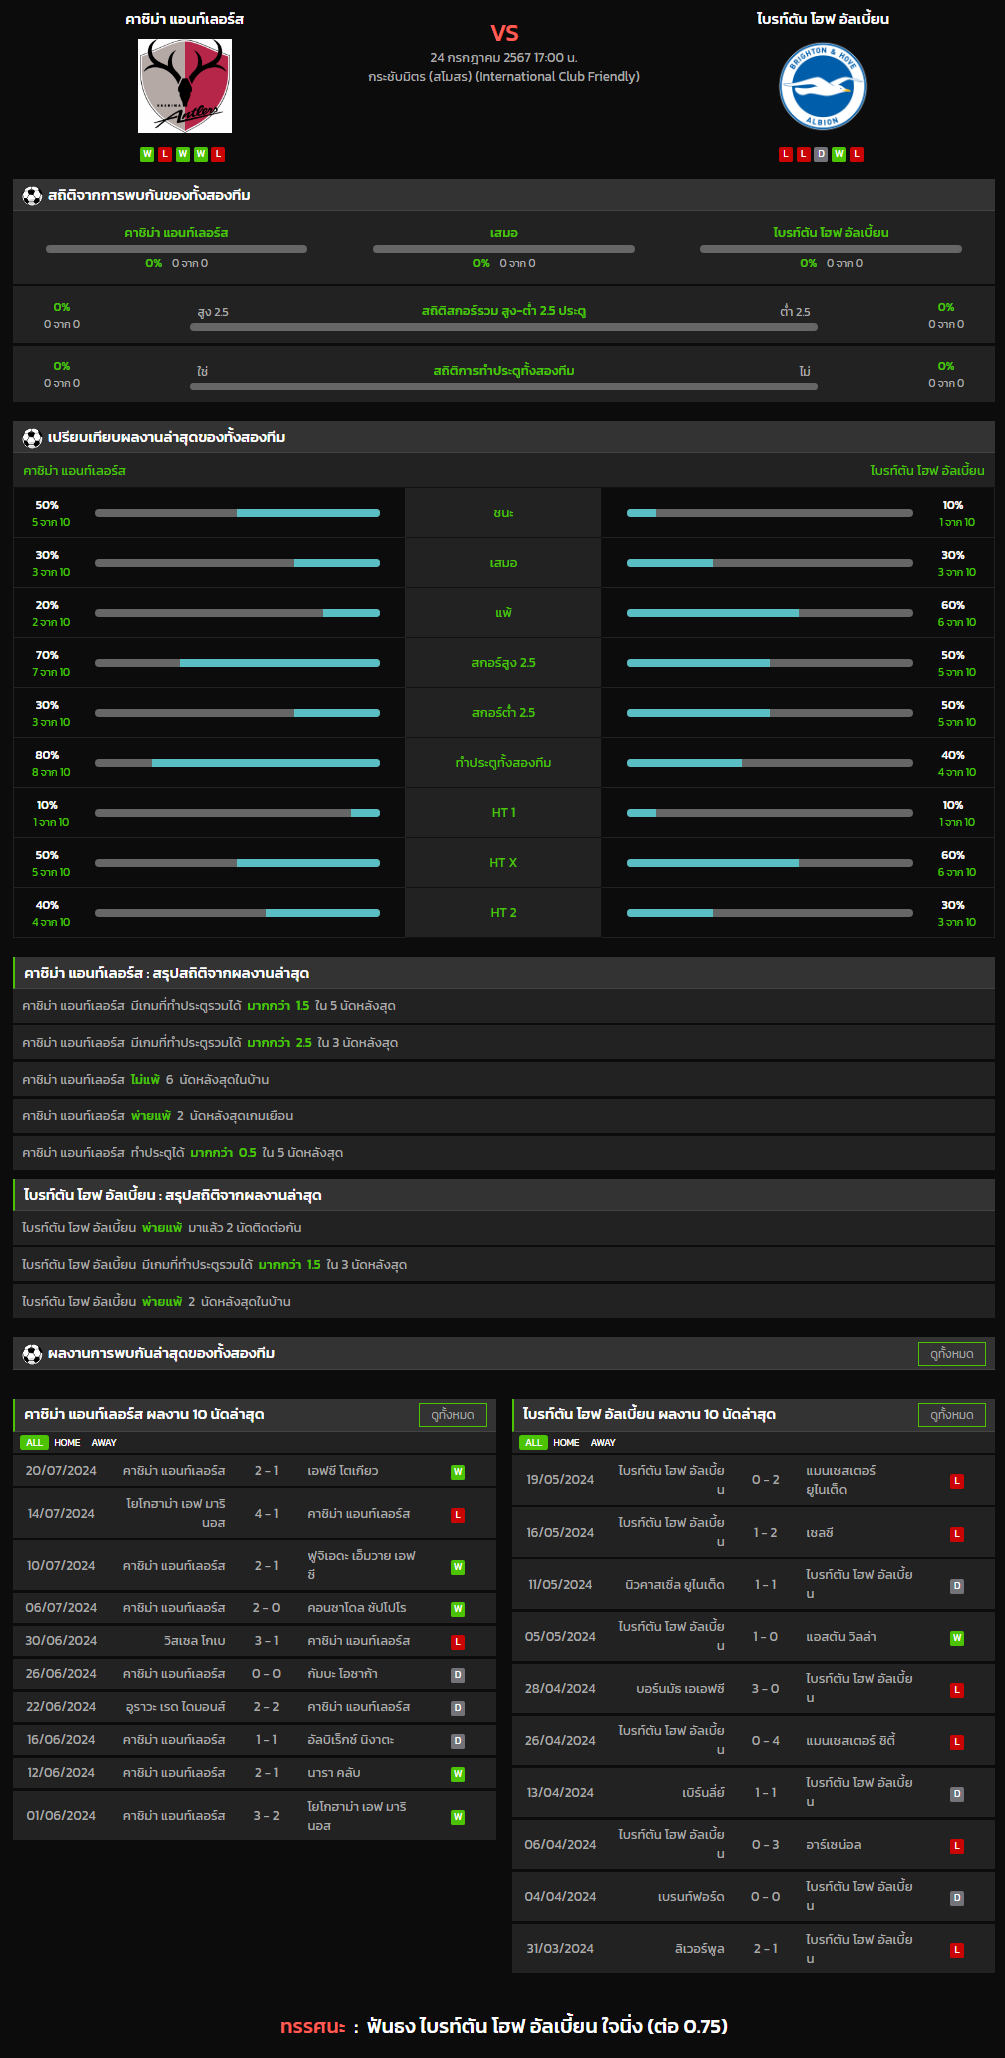Click D badge on 22/06/2024 match row
Image resolution: width=1005 pixels, height=2058 pixels.
click(458, 1707)
